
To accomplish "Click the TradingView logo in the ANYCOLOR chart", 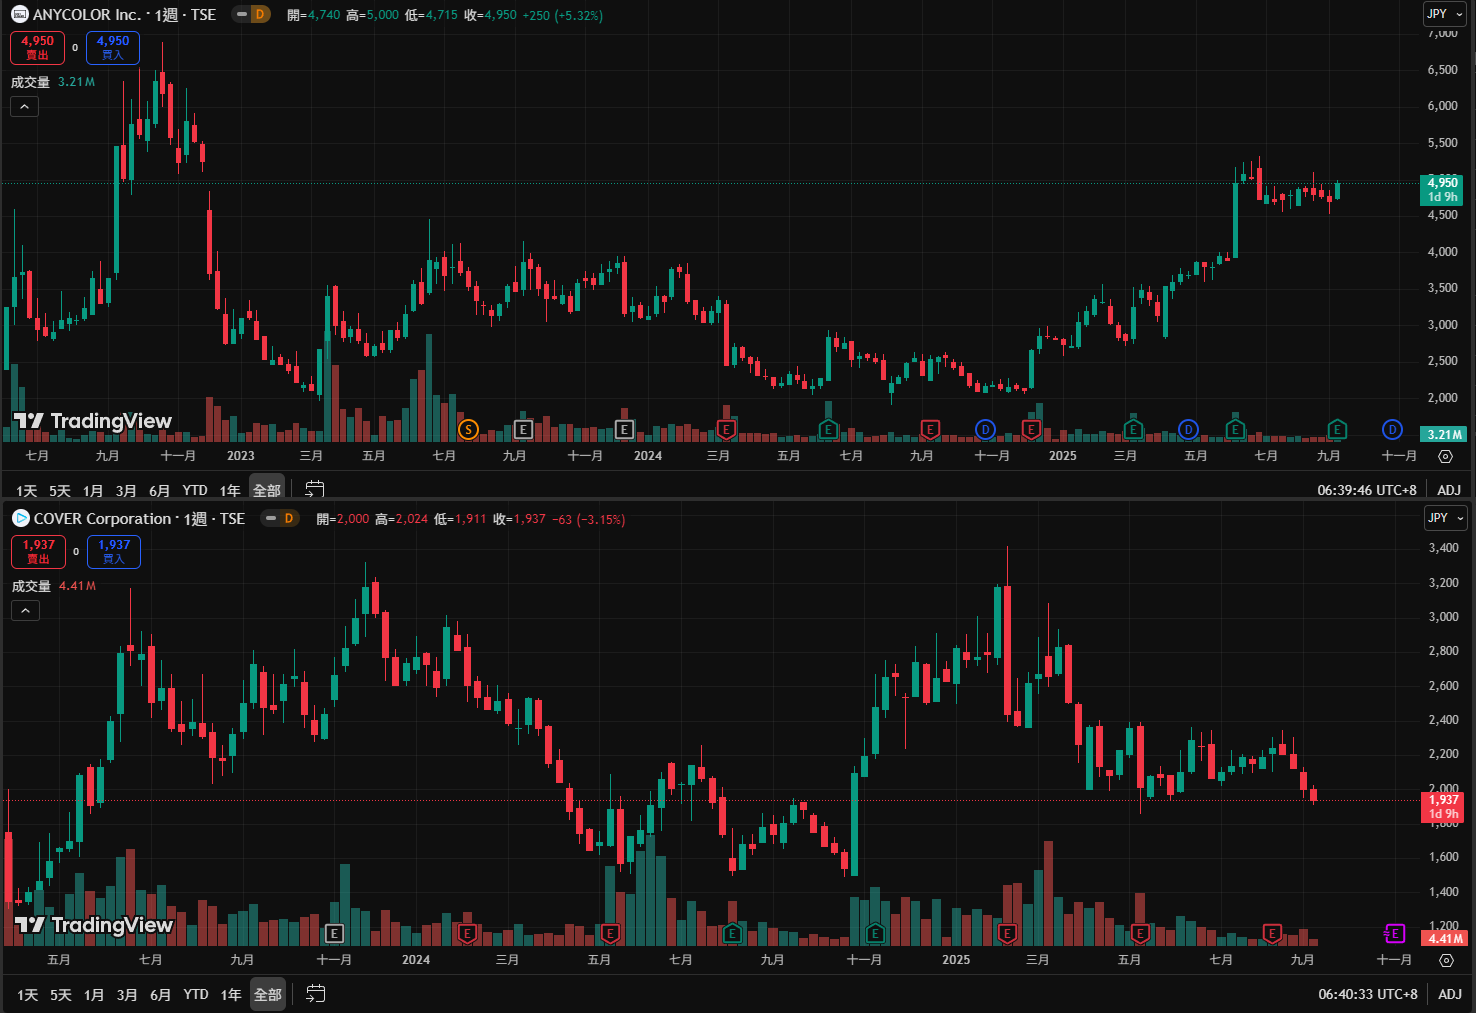I will [x=92, y=421].
